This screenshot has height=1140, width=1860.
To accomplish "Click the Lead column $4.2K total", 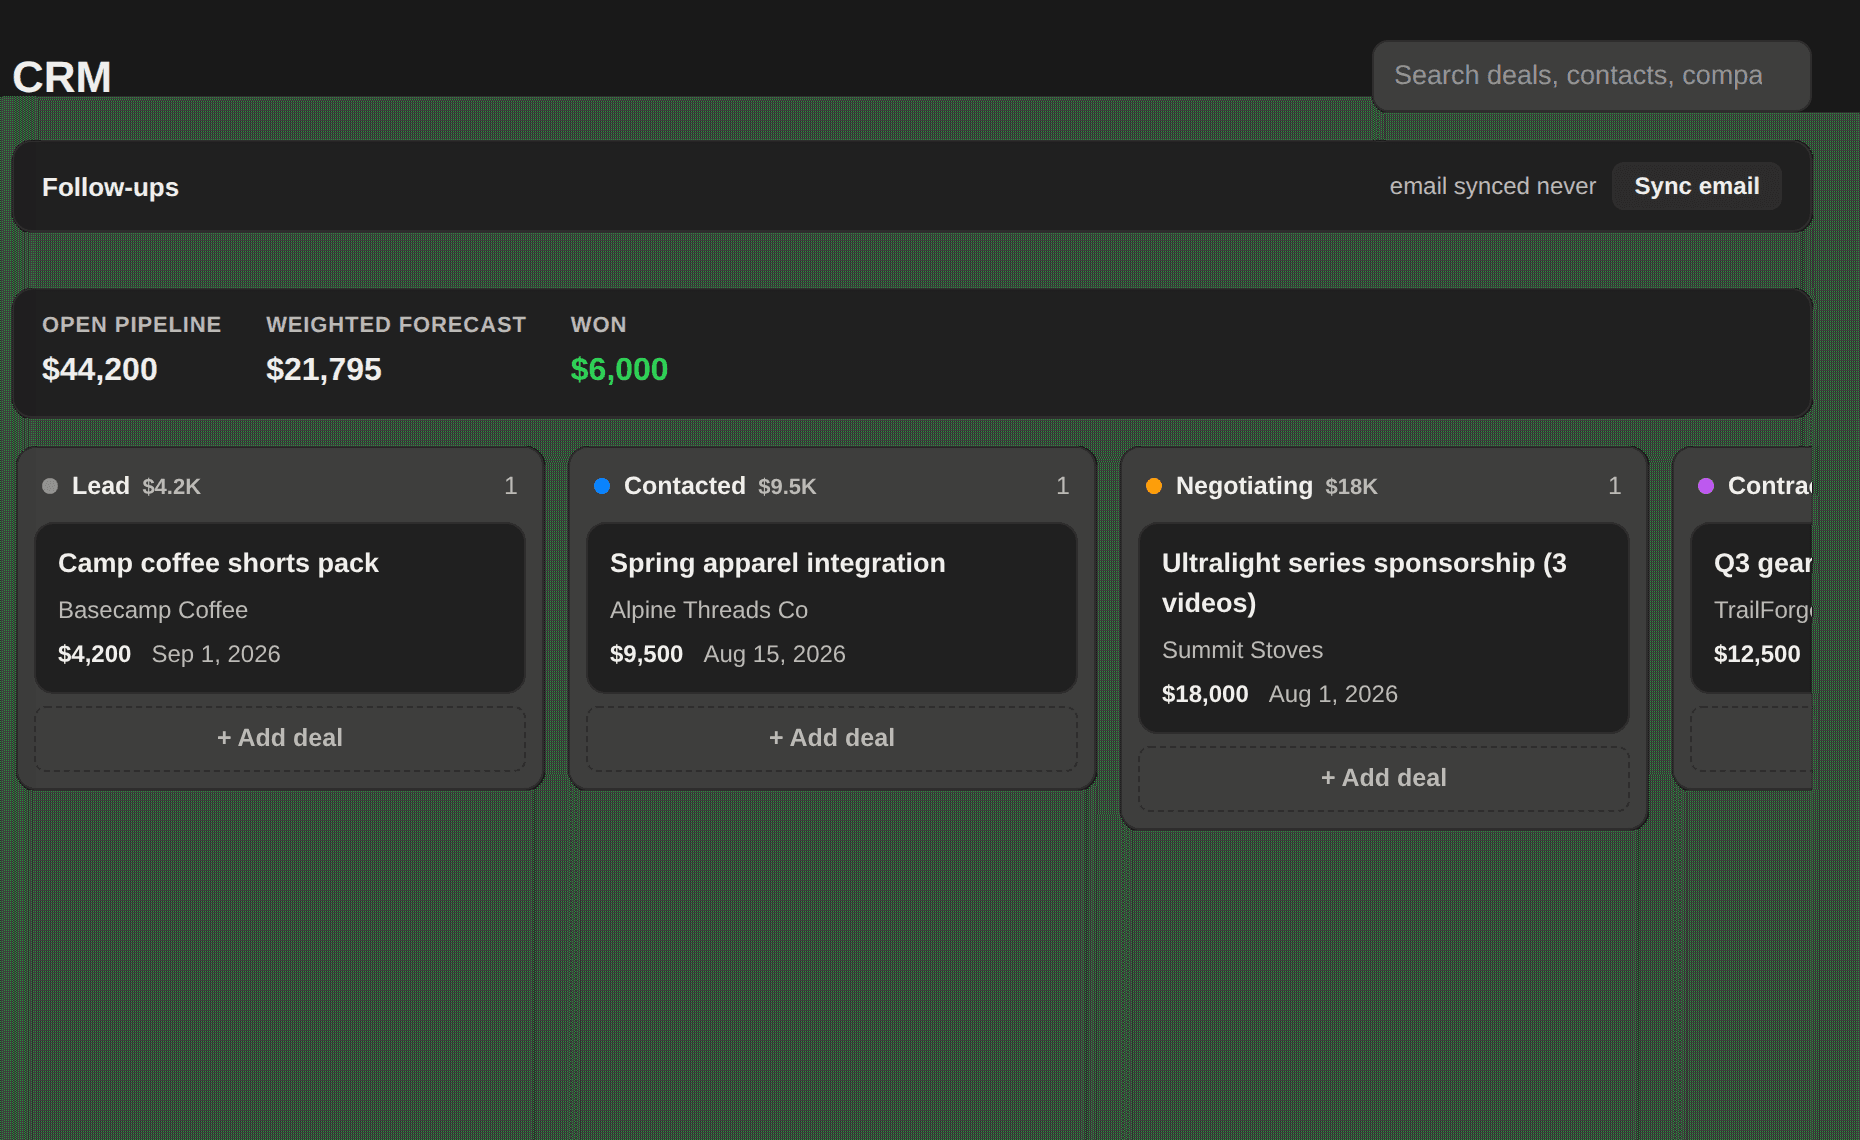I will click(171, 487).
